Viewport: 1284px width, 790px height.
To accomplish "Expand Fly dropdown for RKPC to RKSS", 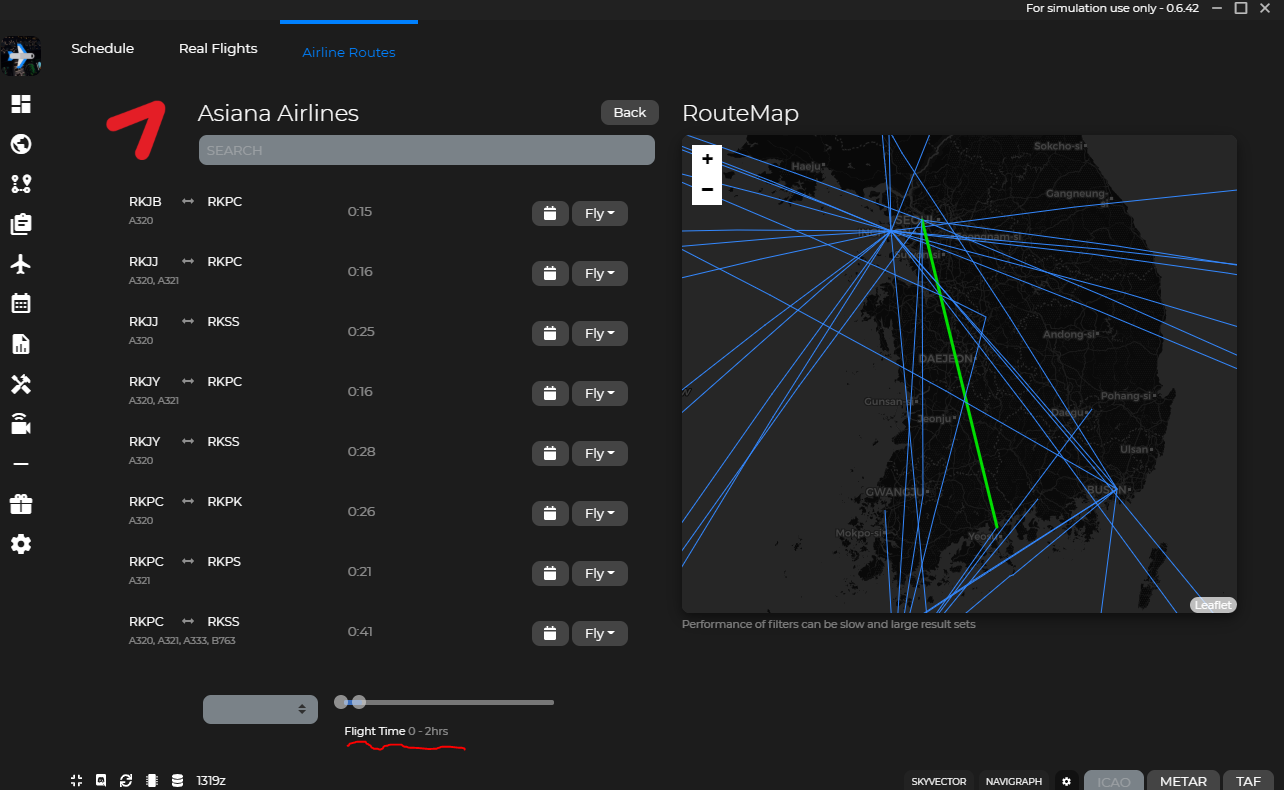I will coord(600,633).
